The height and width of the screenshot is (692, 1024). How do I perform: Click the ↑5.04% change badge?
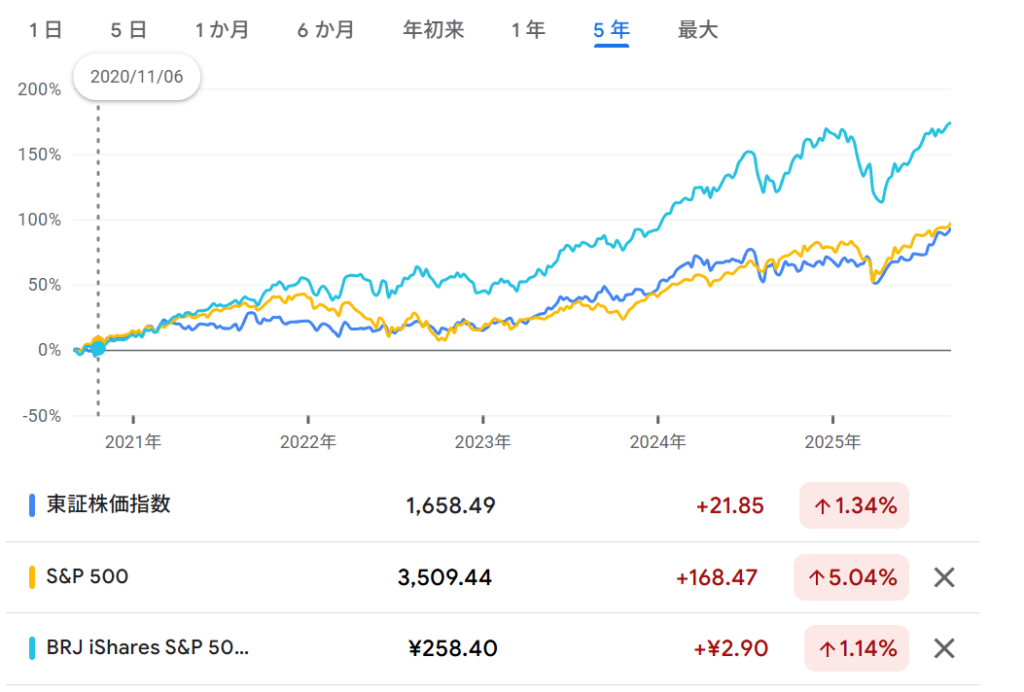pos(851,577)
